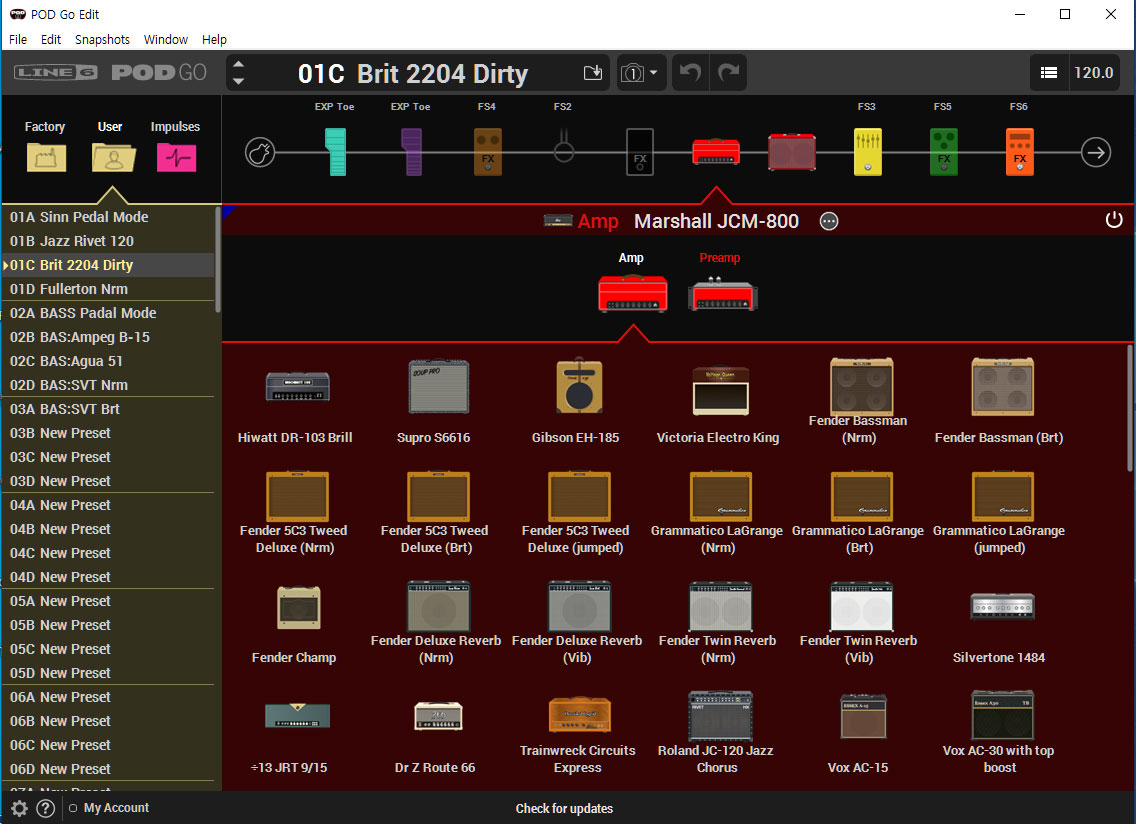
Task: Open the Help menu
Action: pos(214,39)
